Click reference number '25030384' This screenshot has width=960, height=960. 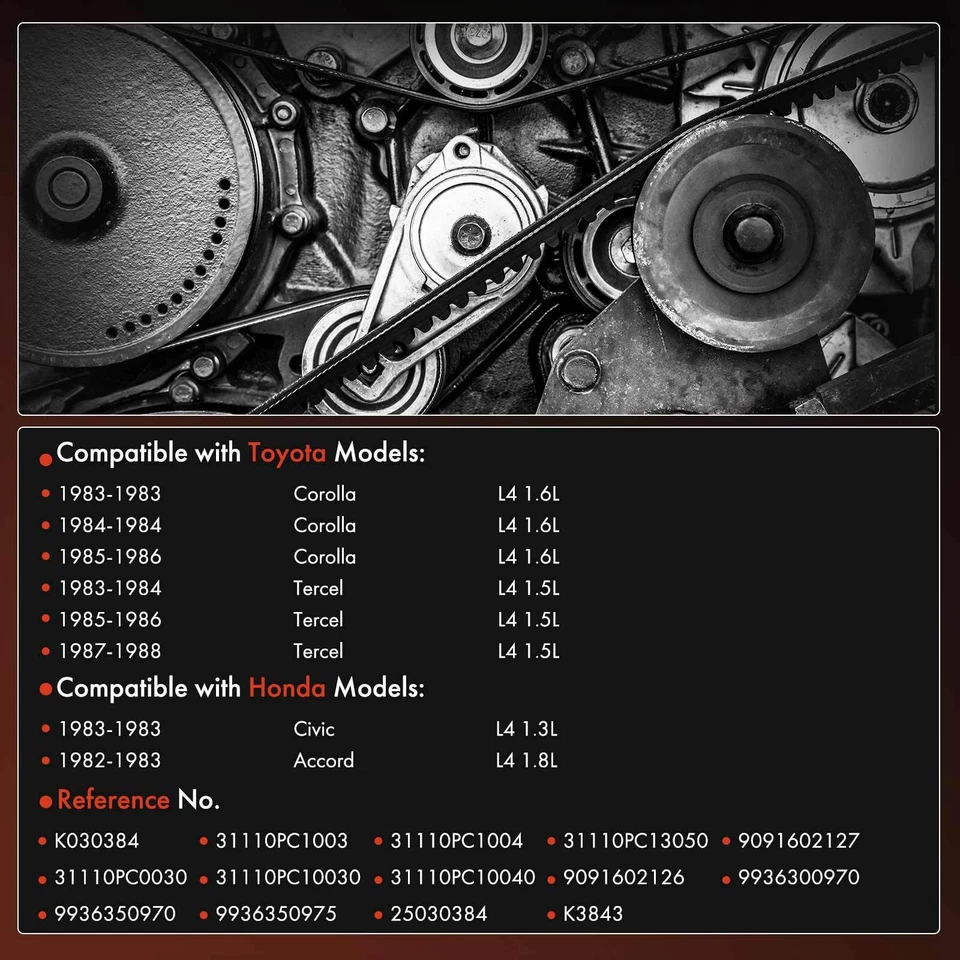click(439, 914)
